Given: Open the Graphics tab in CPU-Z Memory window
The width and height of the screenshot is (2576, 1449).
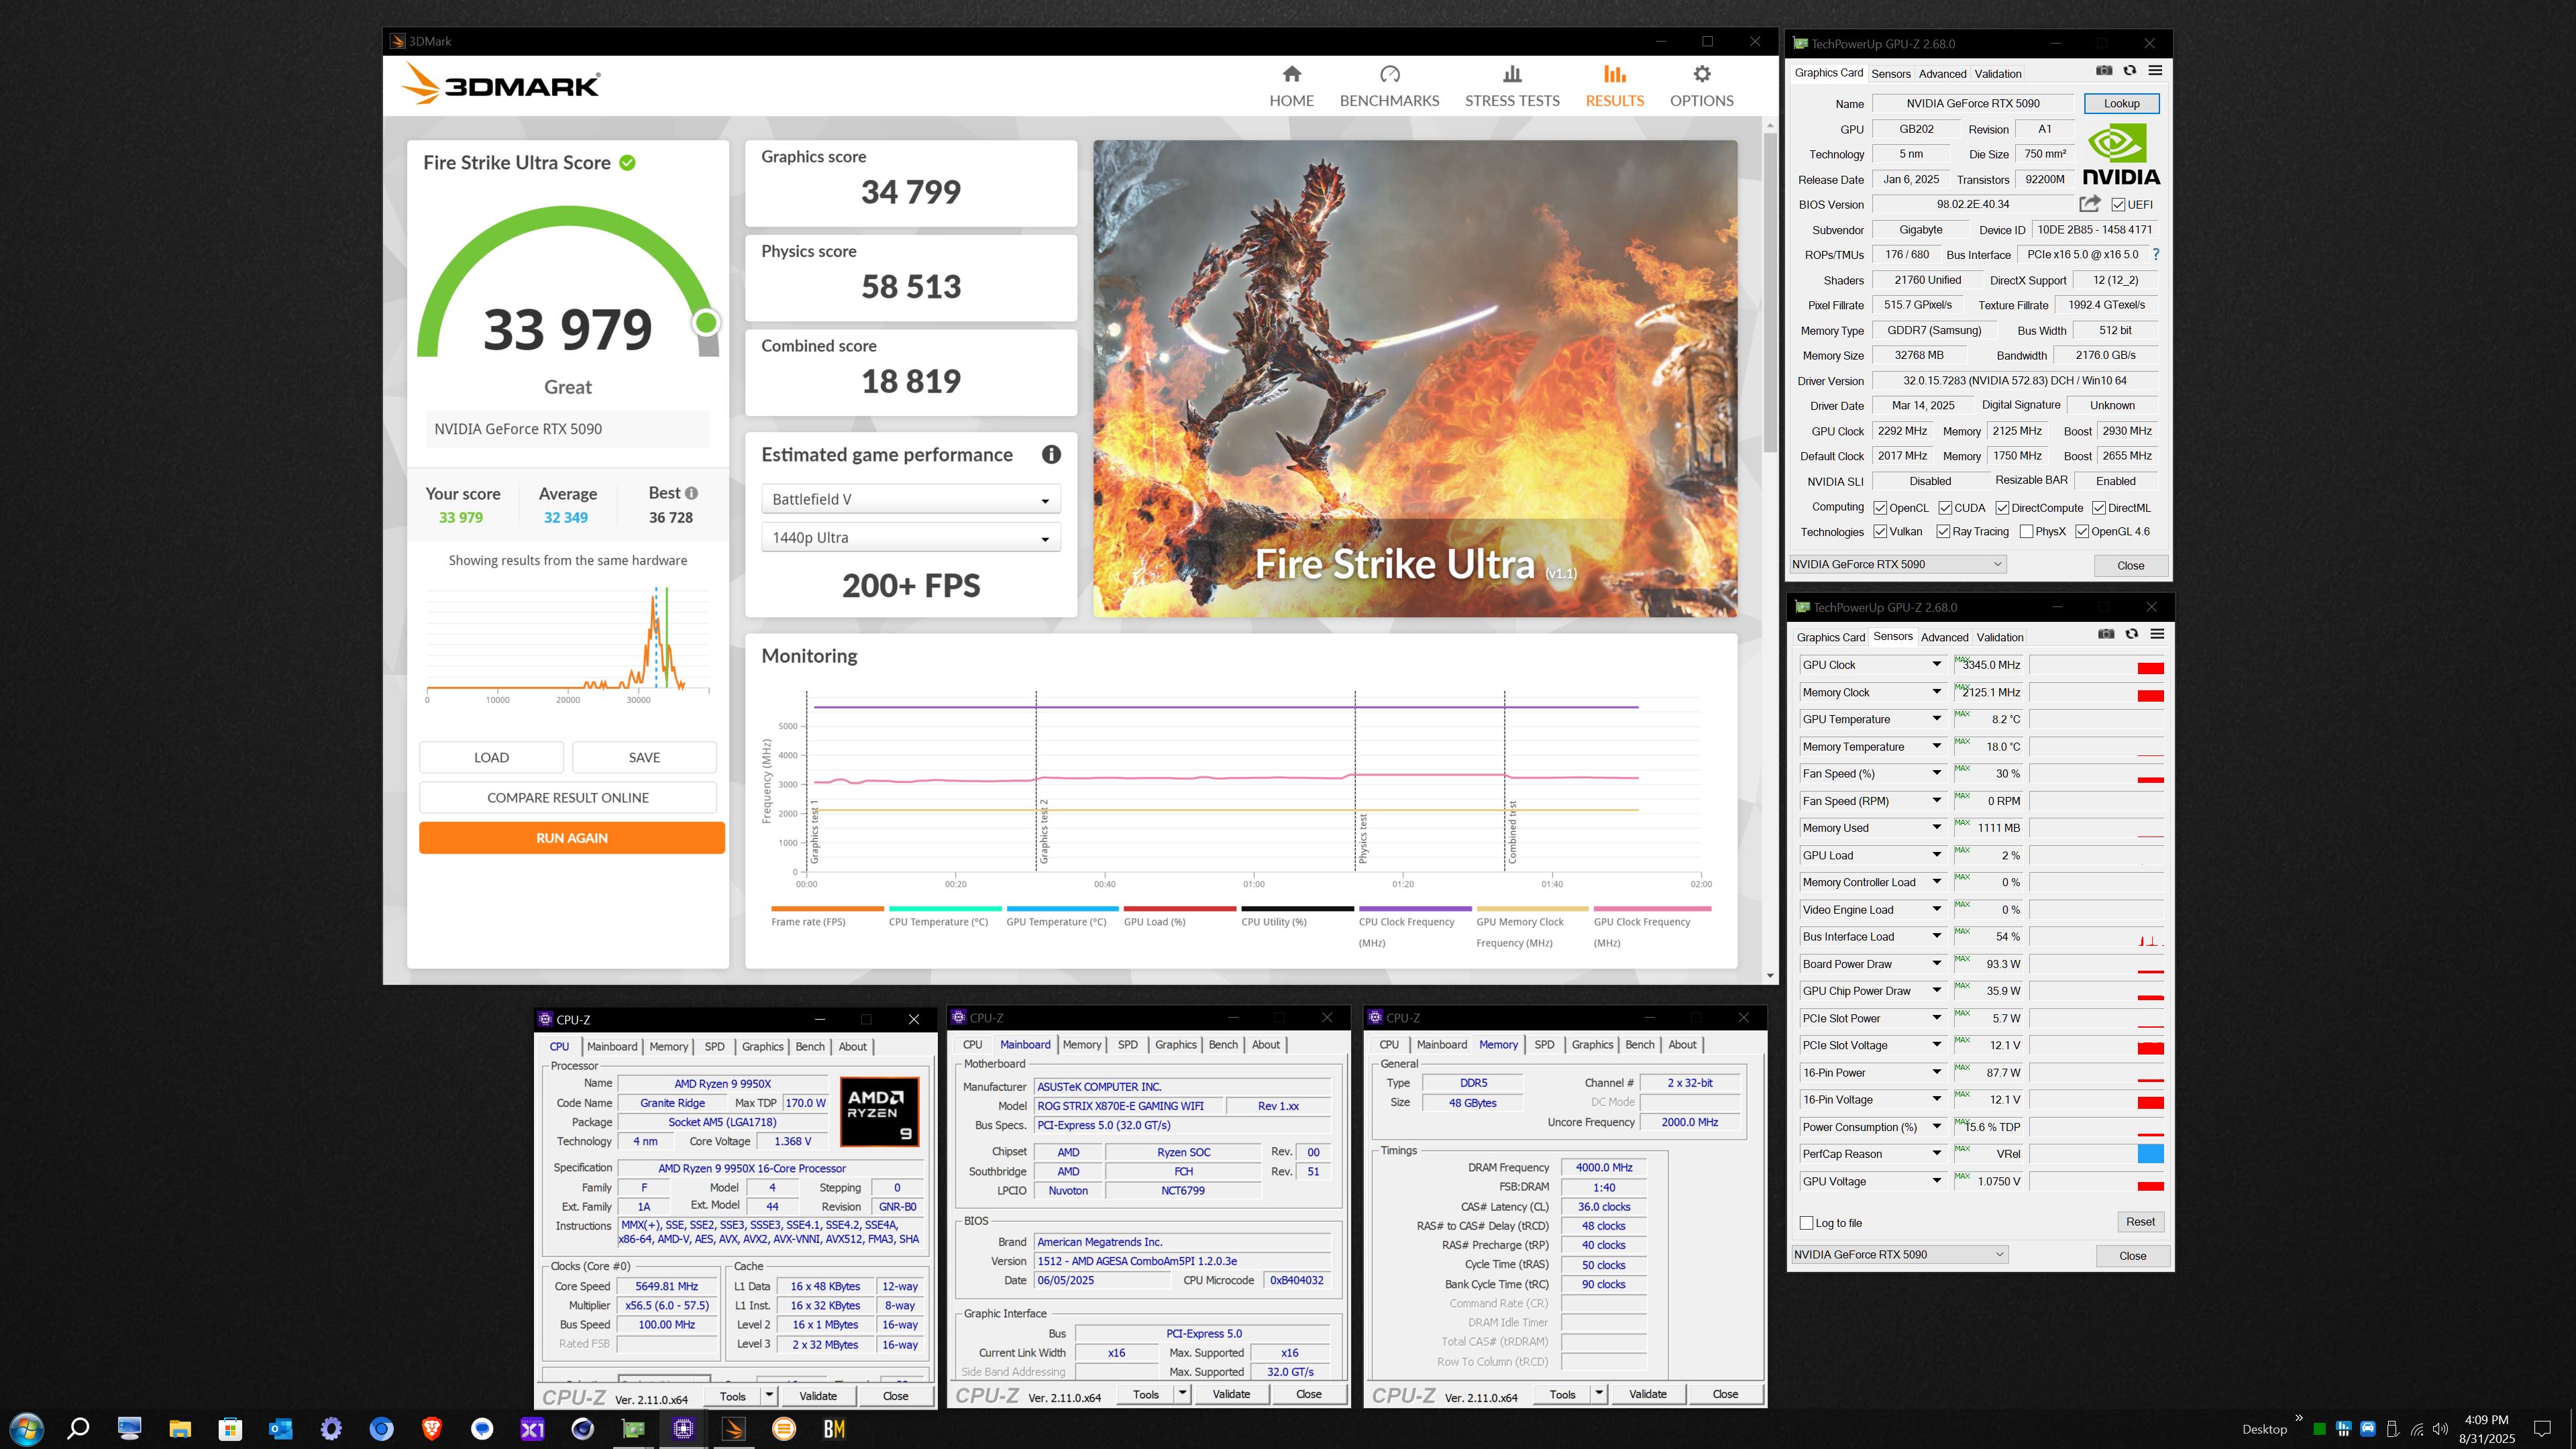Looking at the screenshot, I should point(1592,1045).
